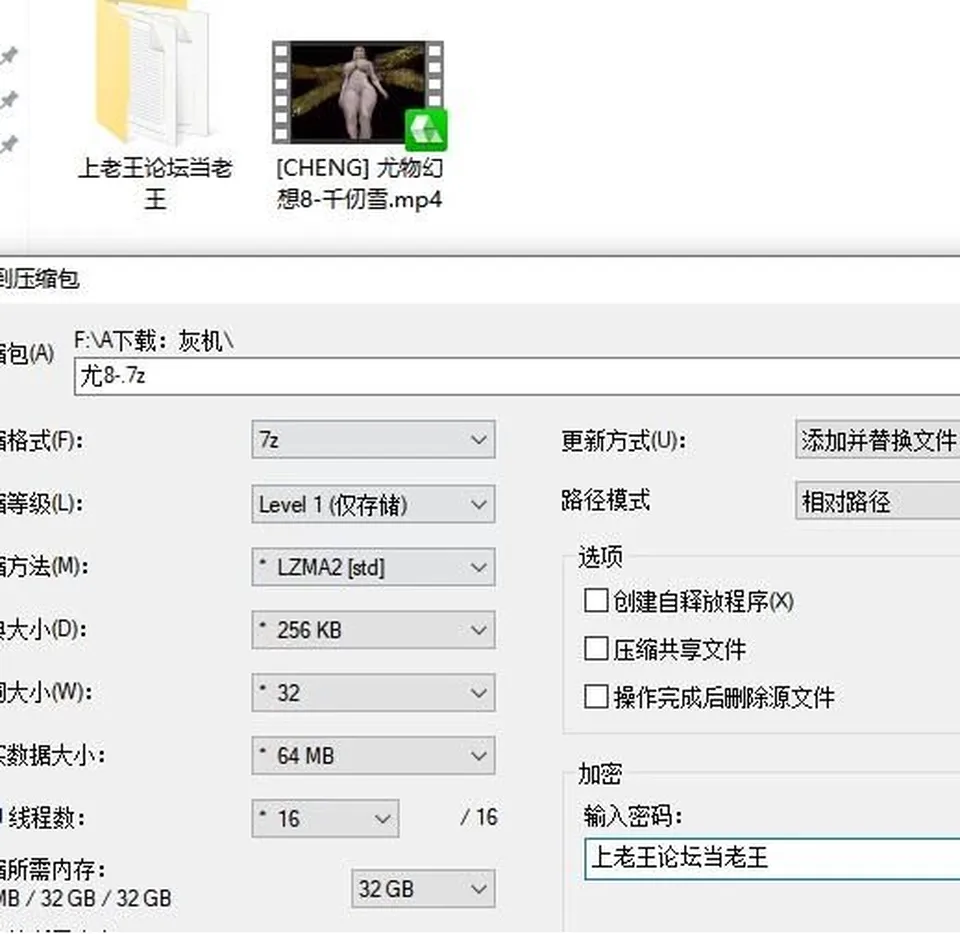960x934 pixels.
Task: Open the solid block size dropdown 64 MB
Action: [x=373, y=756]
